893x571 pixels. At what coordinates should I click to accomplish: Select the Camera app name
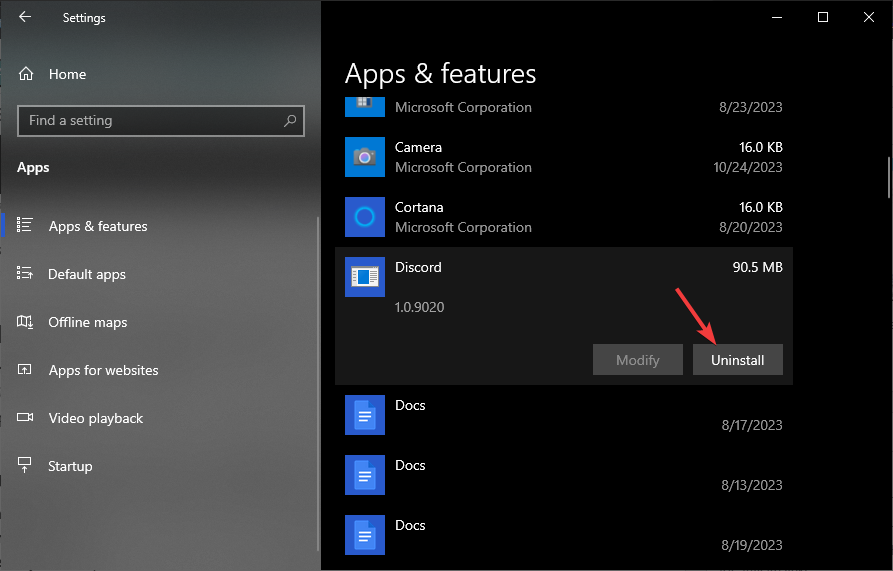coord(419,147)
